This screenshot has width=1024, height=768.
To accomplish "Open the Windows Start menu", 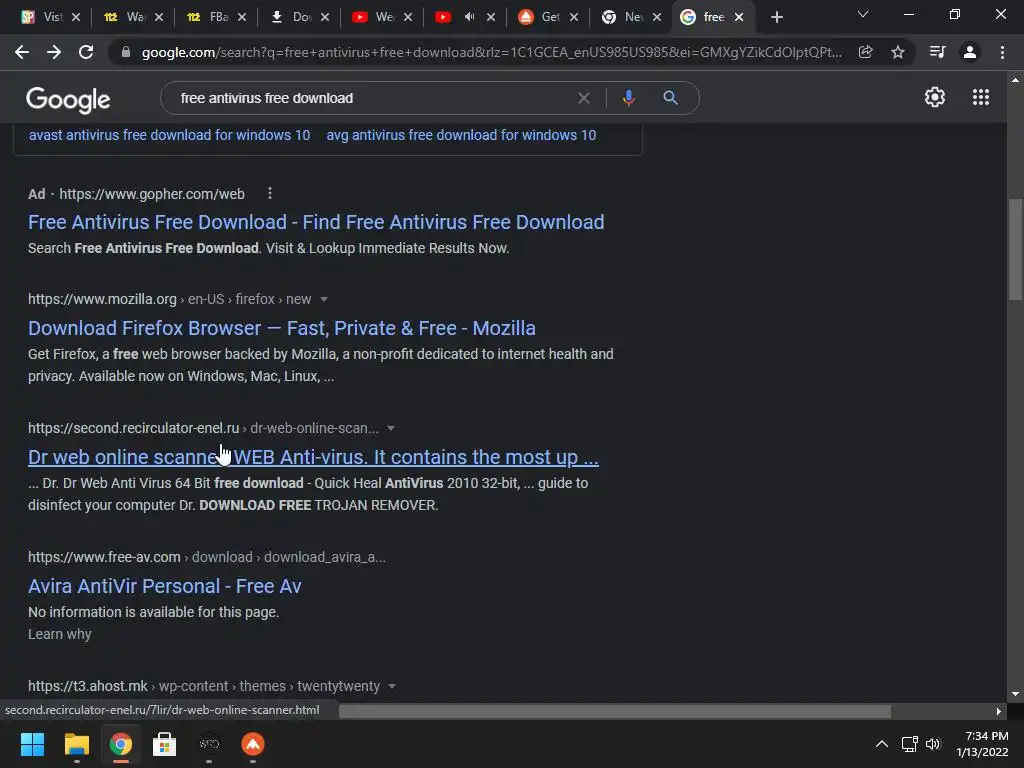I will pos(32,744).
